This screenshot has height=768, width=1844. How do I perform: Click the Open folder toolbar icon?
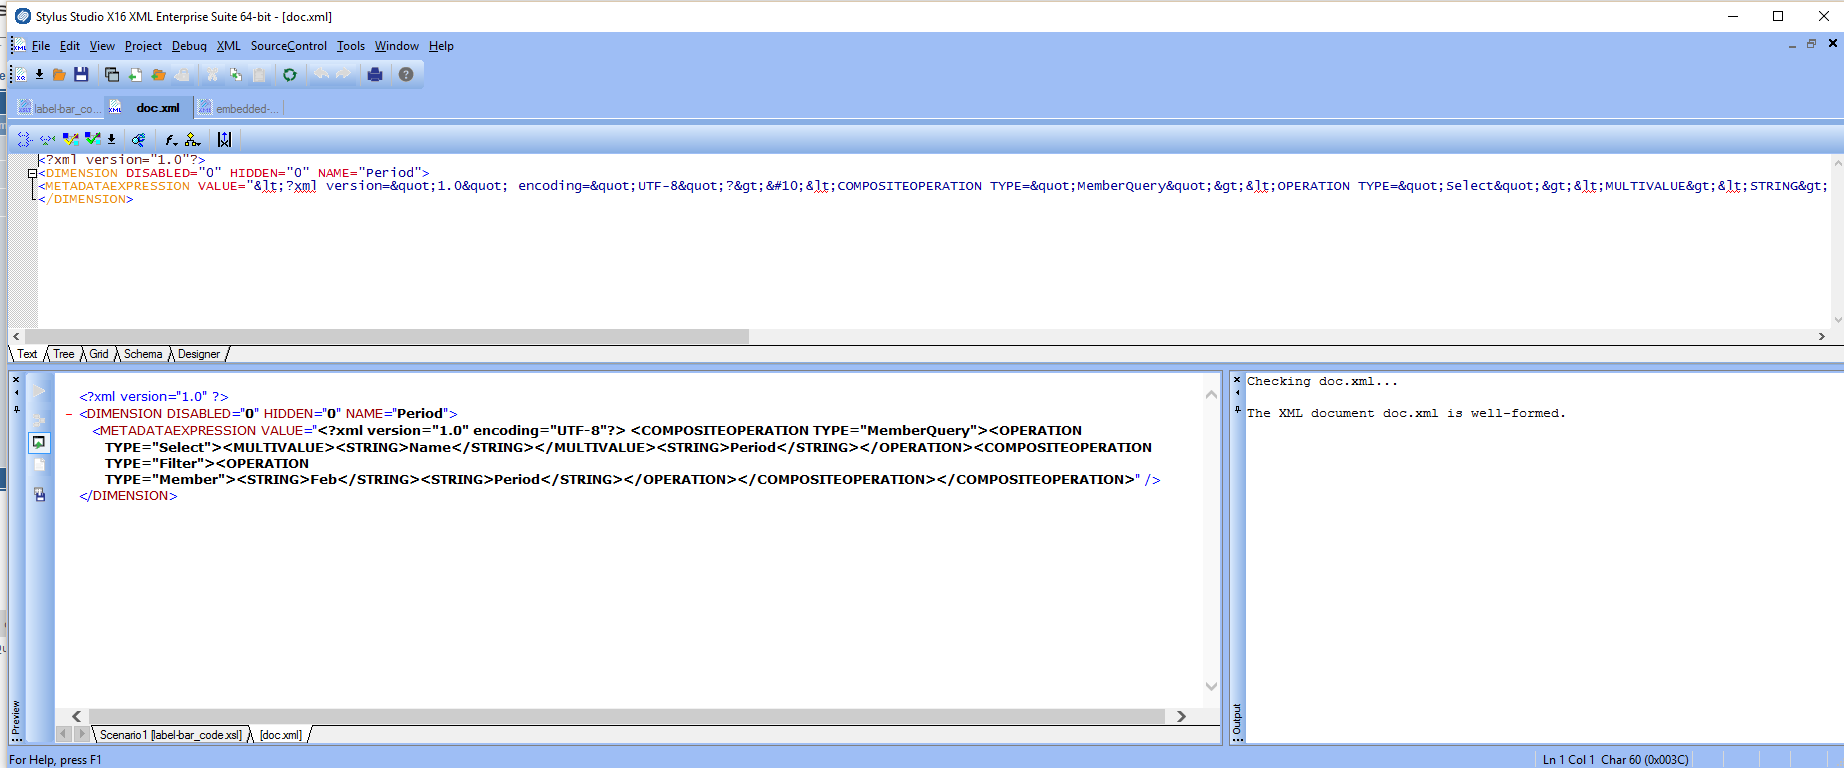click(59, 75)
